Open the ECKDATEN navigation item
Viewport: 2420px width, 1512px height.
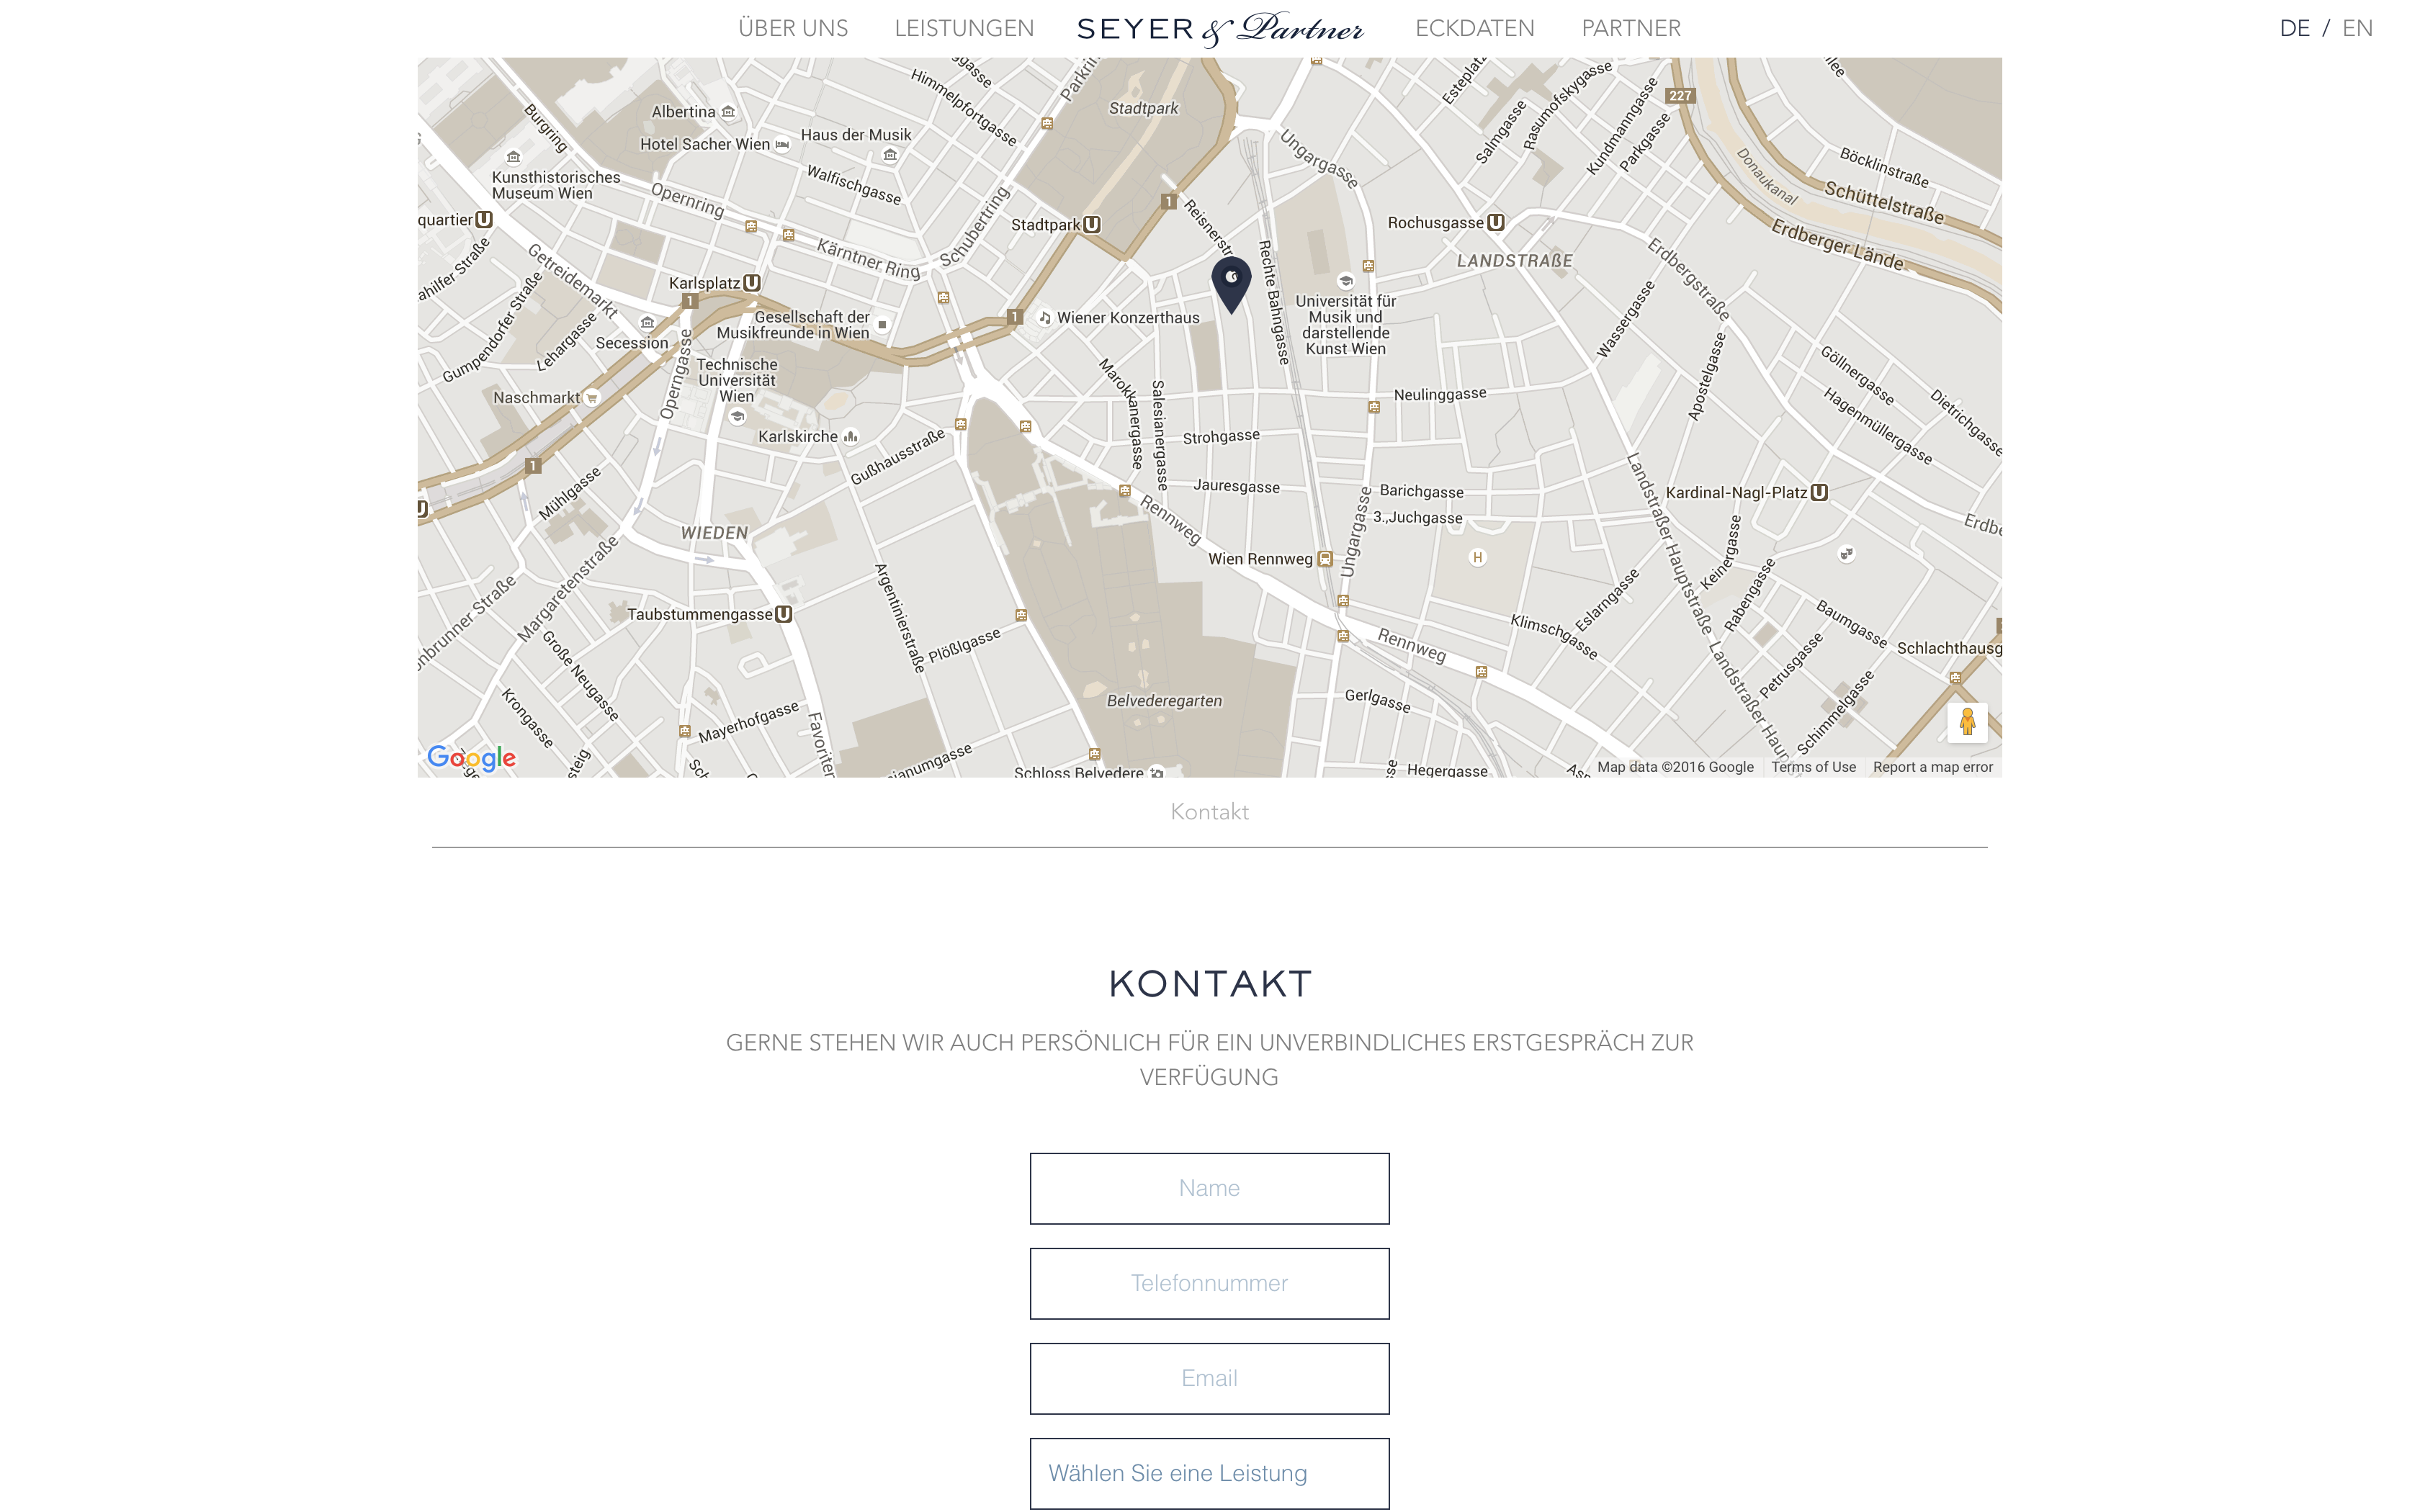(x=1474, y=28)
